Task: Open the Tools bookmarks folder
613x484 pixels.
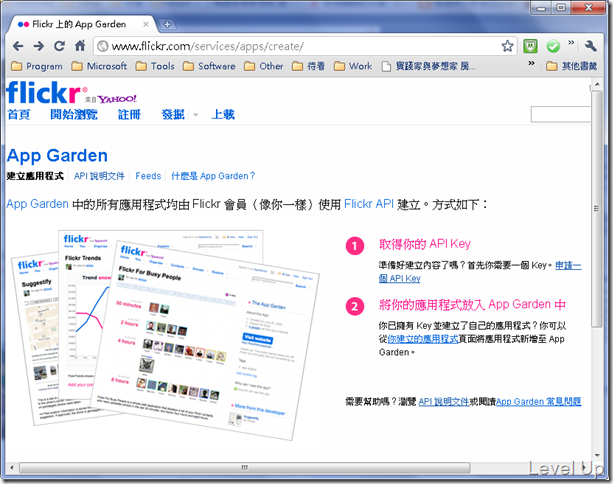Action: coord(155,66)
